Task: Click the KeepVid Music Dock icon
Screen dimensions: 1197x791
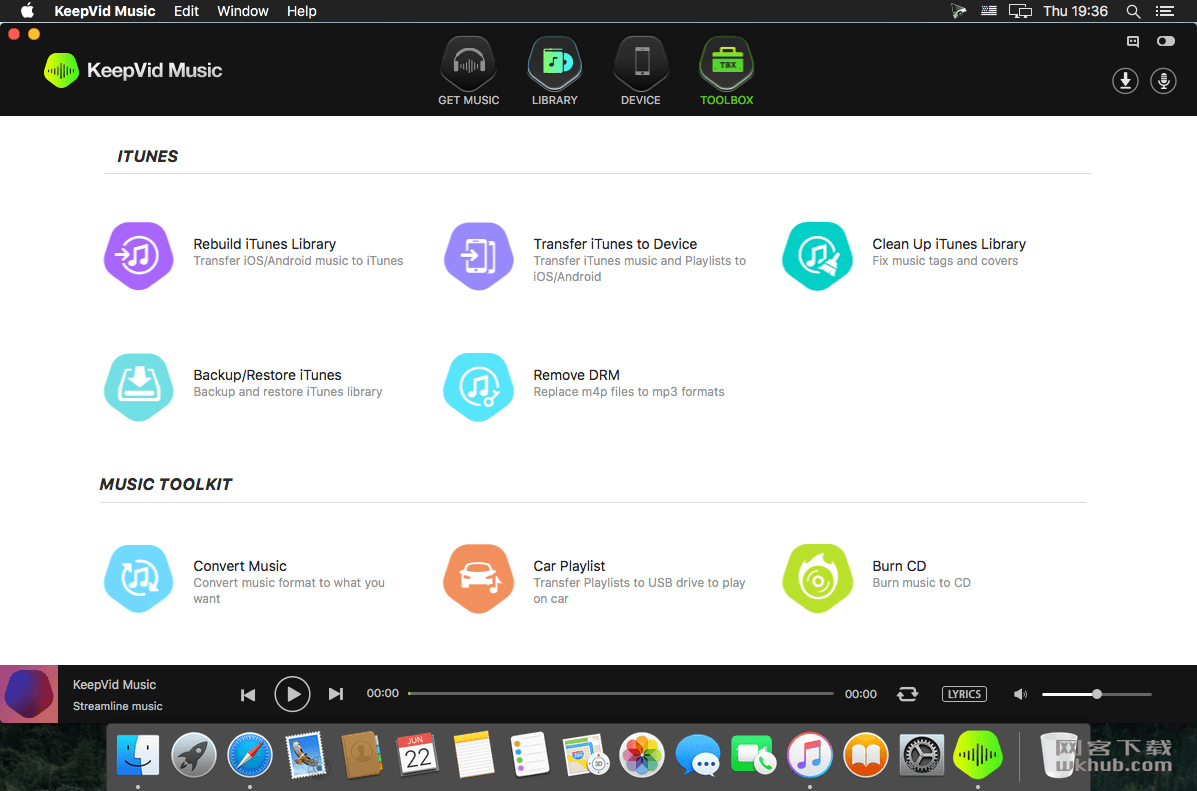Action: click(978, 755)
